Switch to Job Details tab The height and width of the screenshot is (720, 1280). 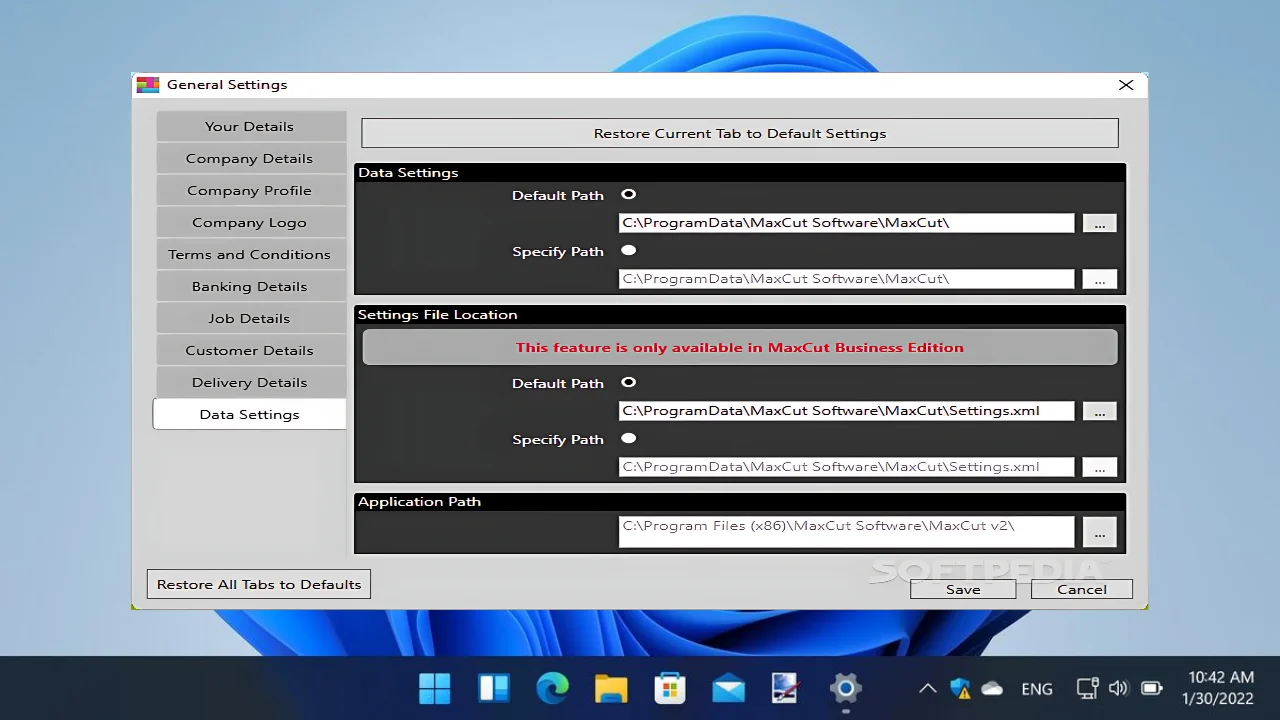coord(250,318)
